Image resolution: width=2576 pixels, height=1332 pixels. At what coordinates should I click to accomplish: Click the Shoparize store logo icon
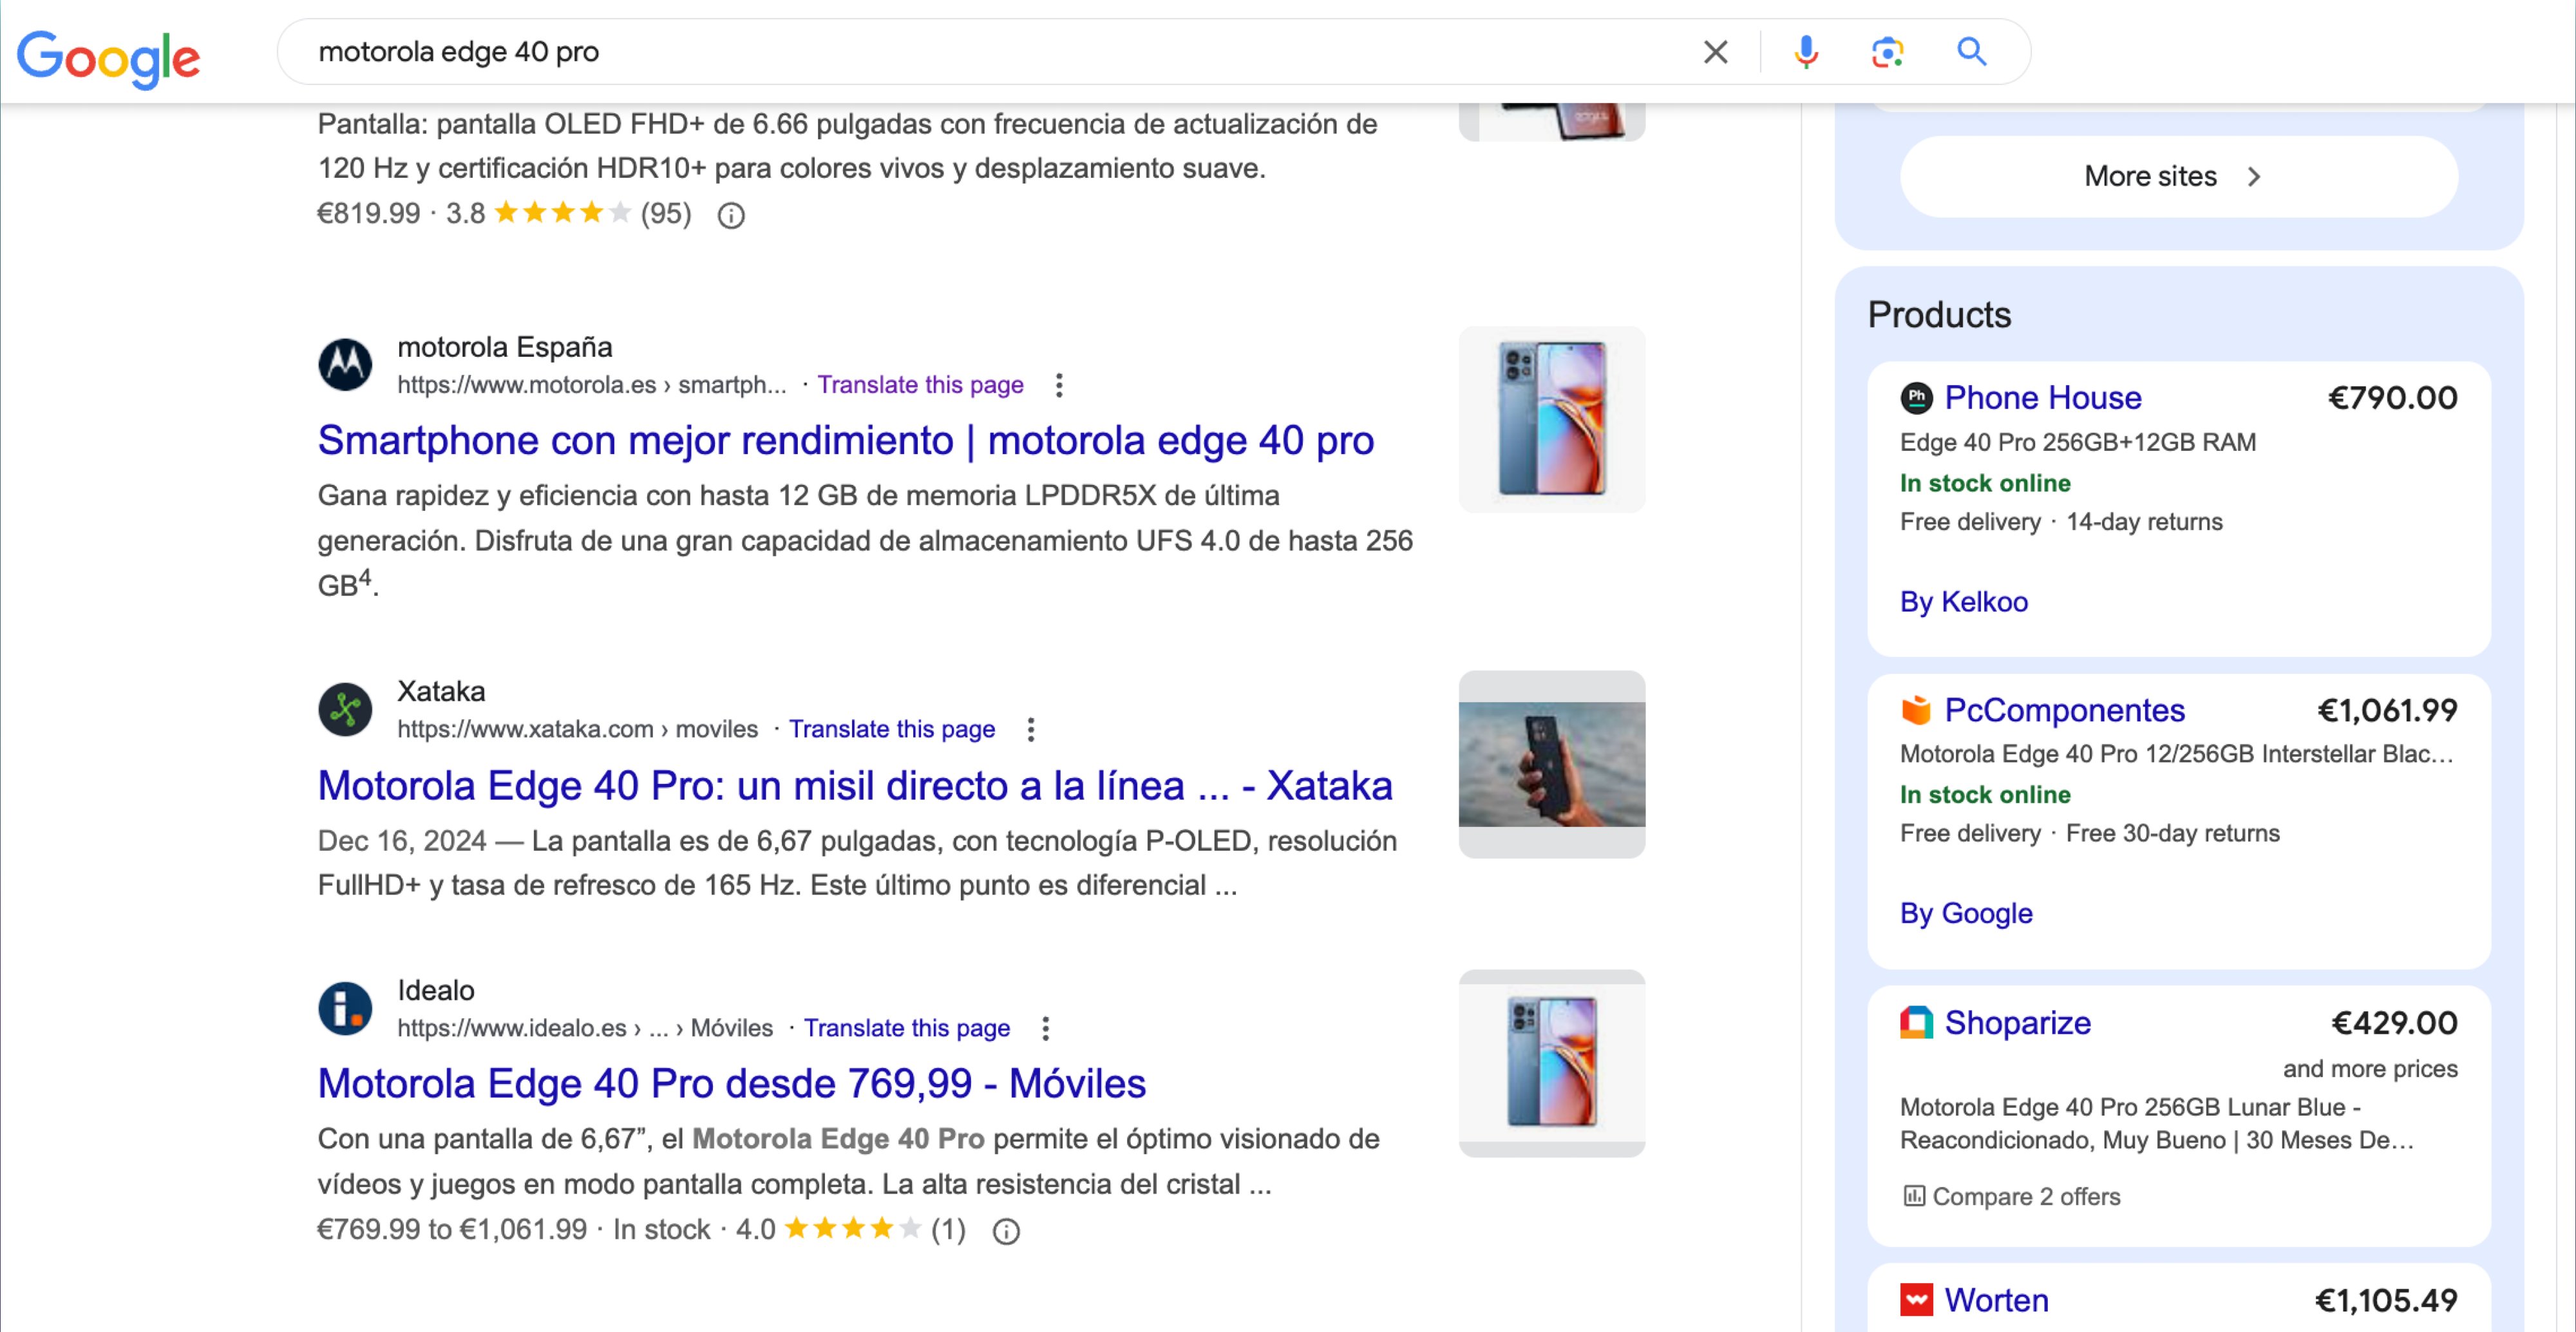(x=1916, y=1023)
